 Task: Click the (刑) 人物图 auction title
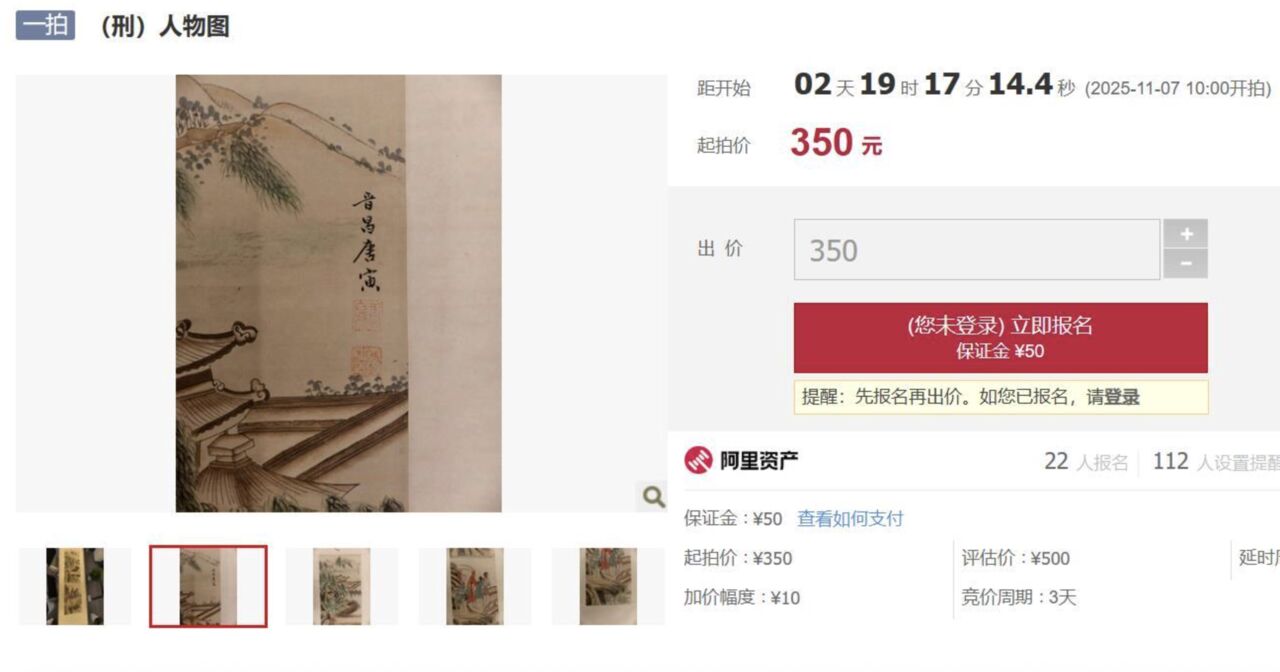pos(163,27)
